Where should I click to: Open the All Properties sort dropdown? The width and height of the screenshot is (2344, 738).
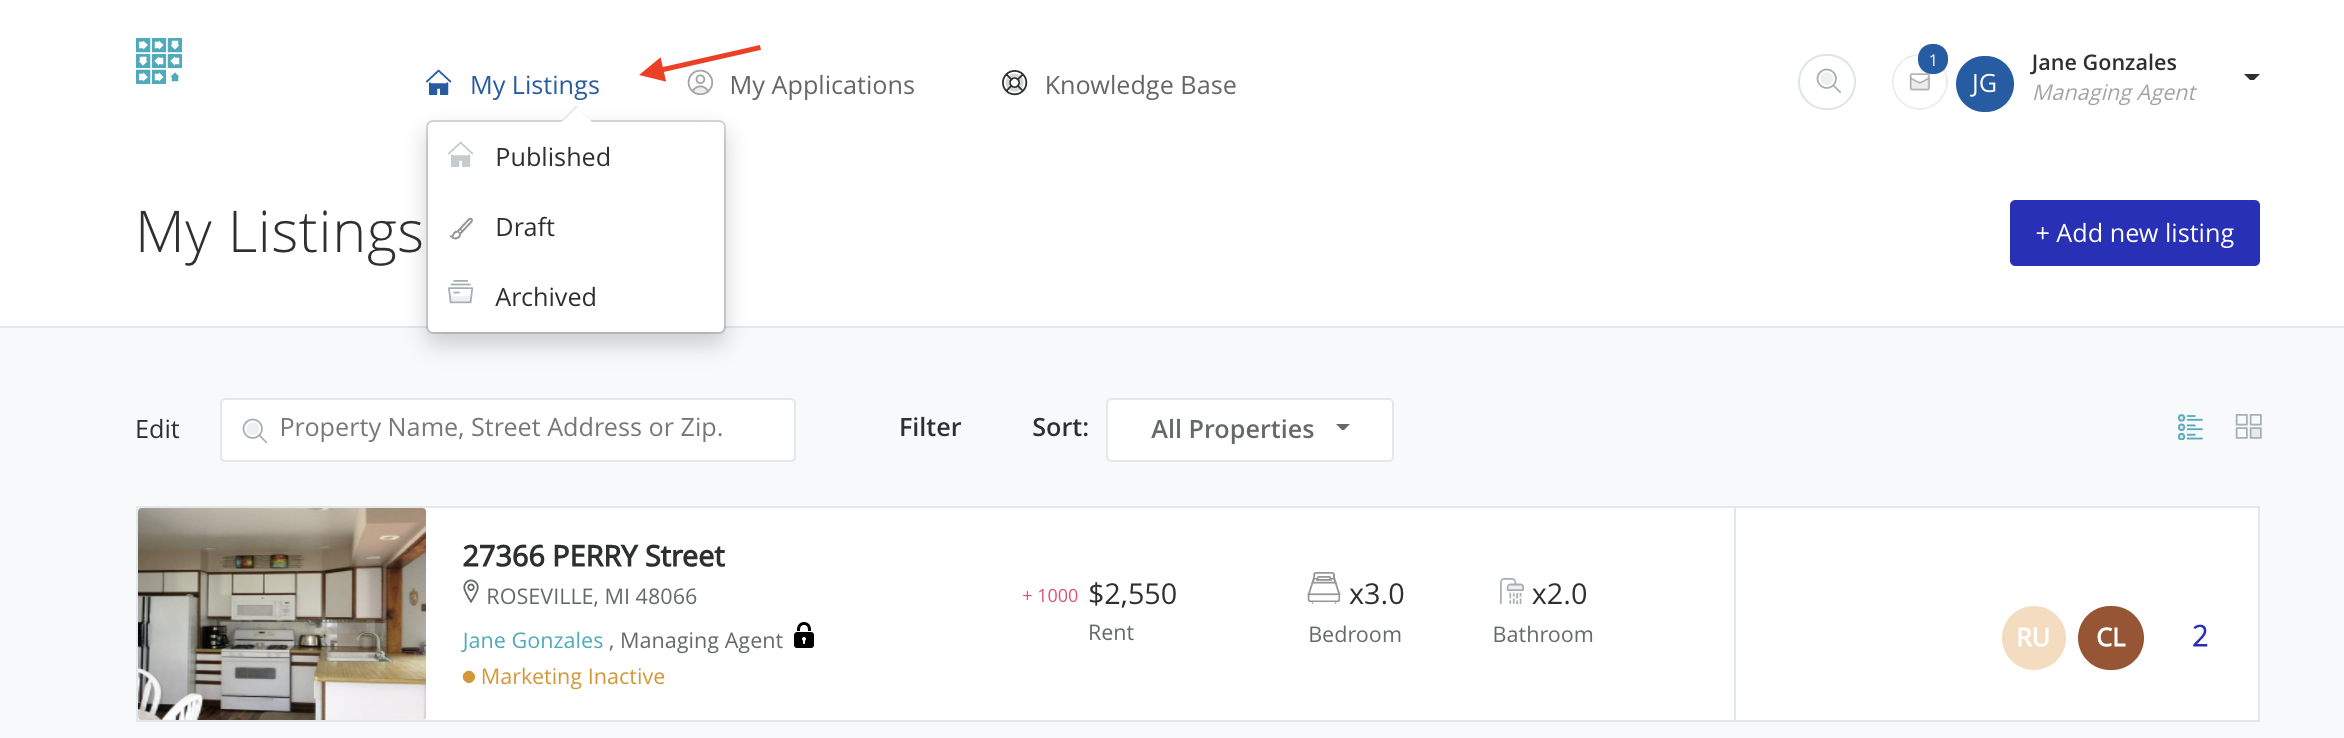pyautogui.click(x=1249, y=429)
